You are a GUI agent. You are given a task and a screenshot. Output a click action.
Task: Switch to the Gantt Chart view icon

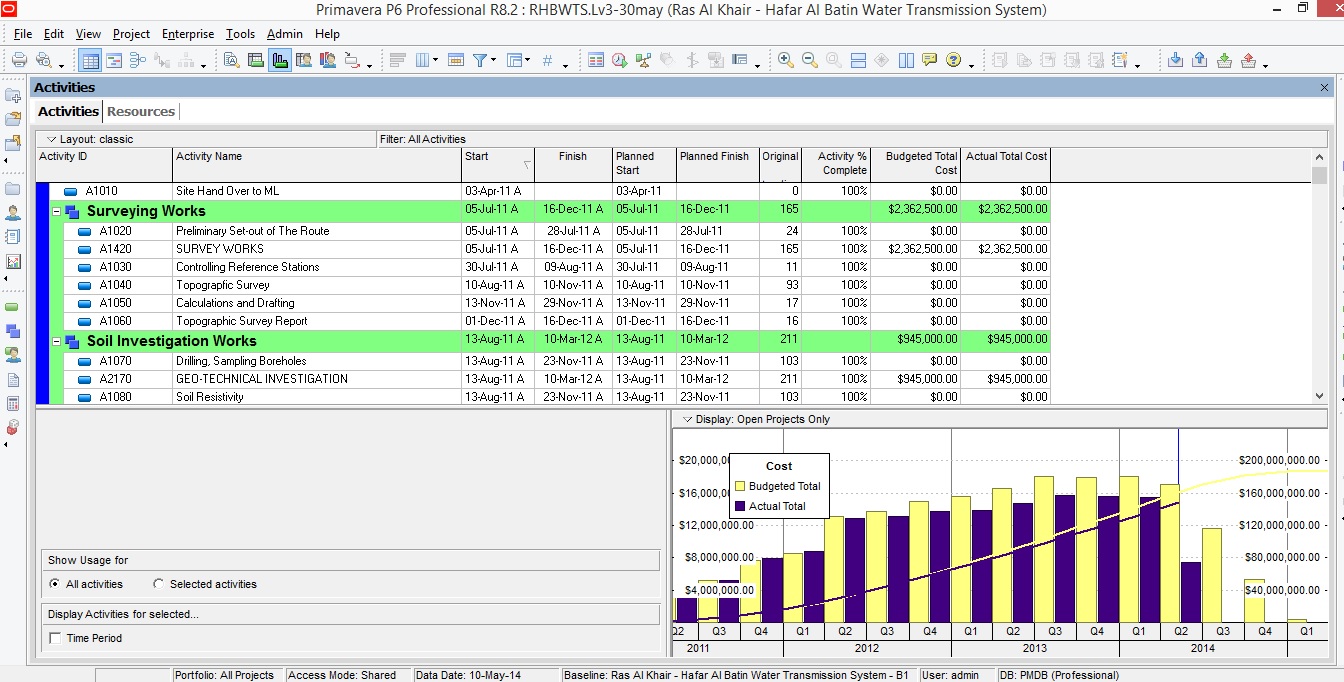113,60
